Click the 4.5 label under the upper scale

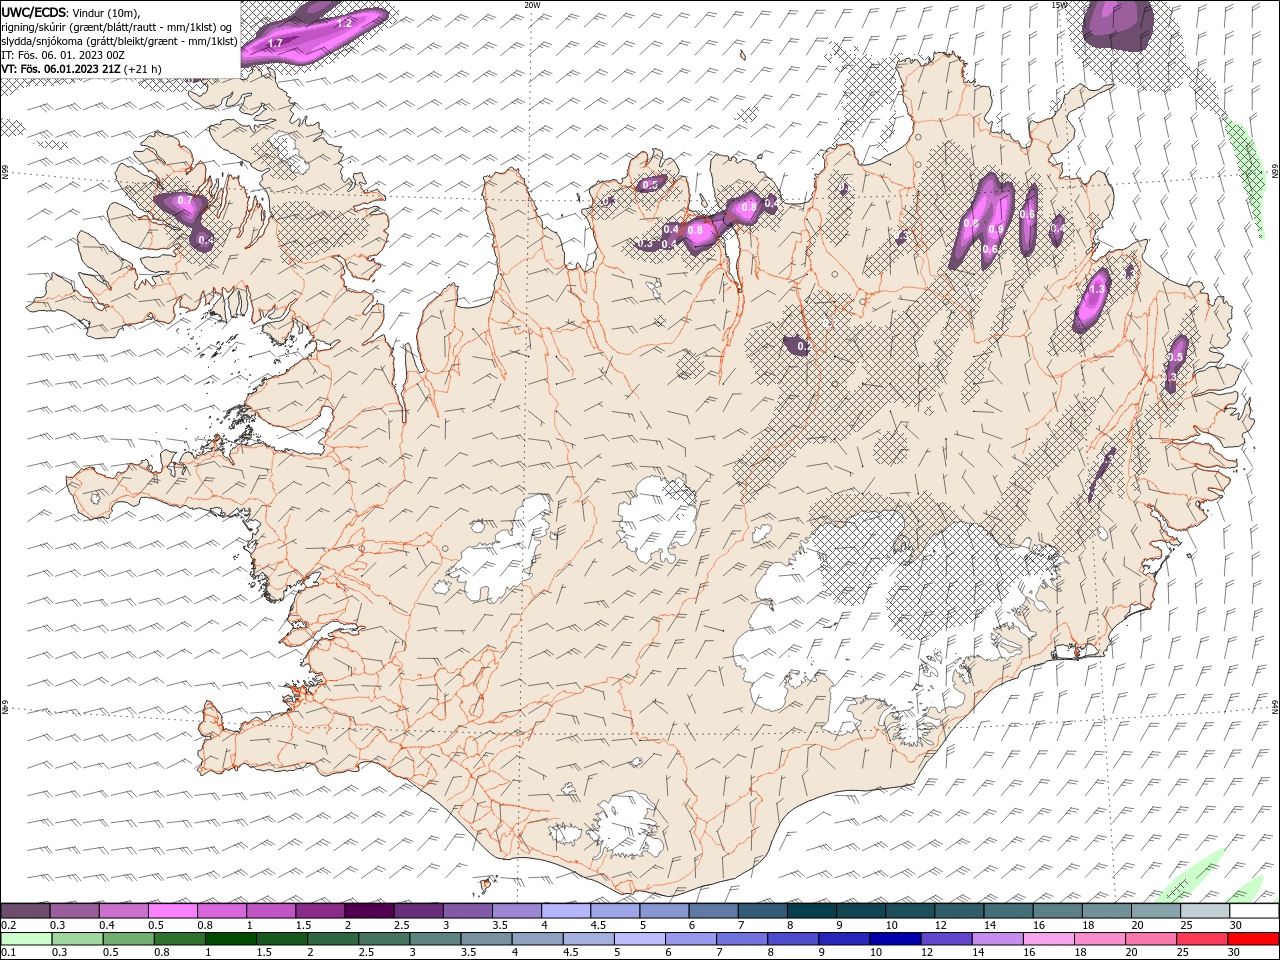pyautogui.click(x=598, y=925)
